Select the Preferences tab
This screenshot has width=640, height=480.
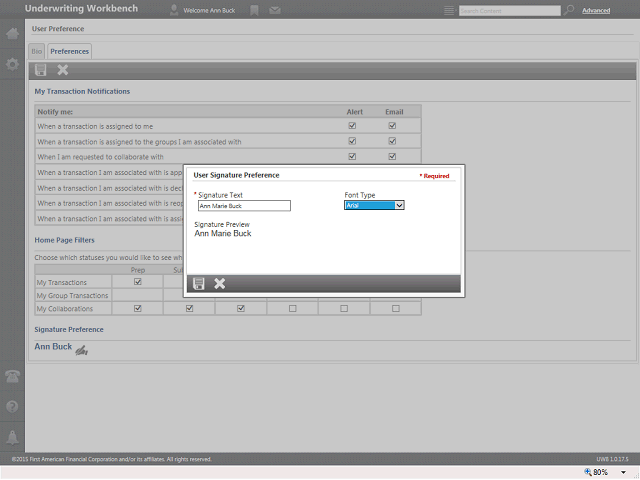coord(69,51)
